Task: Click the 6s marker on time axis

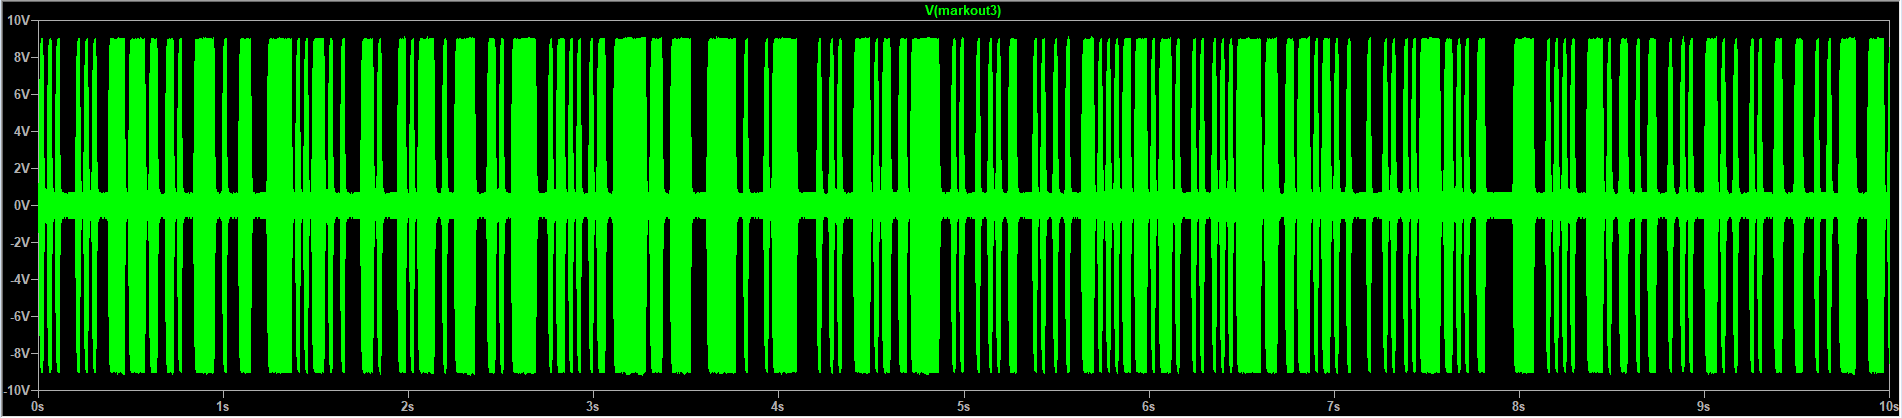Action: [x=1148, y=408]
